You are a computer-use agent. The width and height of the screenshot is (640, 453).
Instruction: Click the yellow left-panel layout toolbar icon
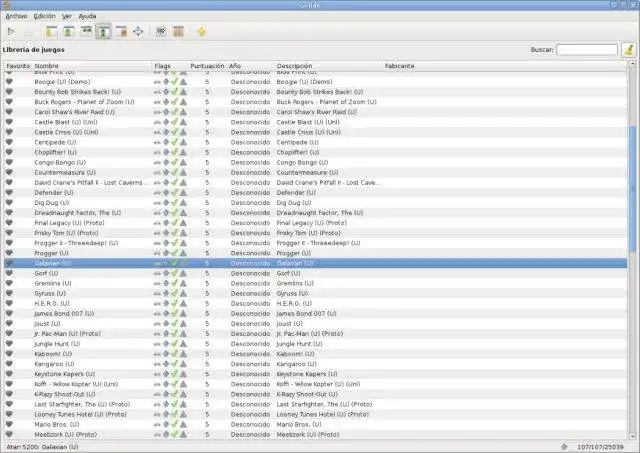point(51,31)
